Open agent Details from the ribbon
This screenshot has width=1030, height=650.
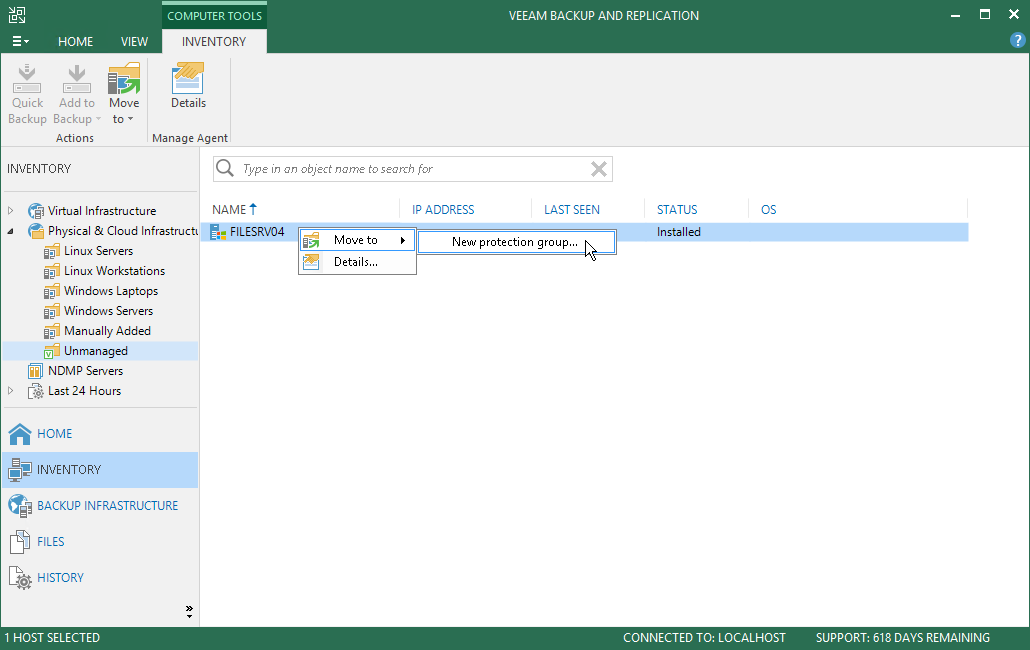click(x=189, y=85)
